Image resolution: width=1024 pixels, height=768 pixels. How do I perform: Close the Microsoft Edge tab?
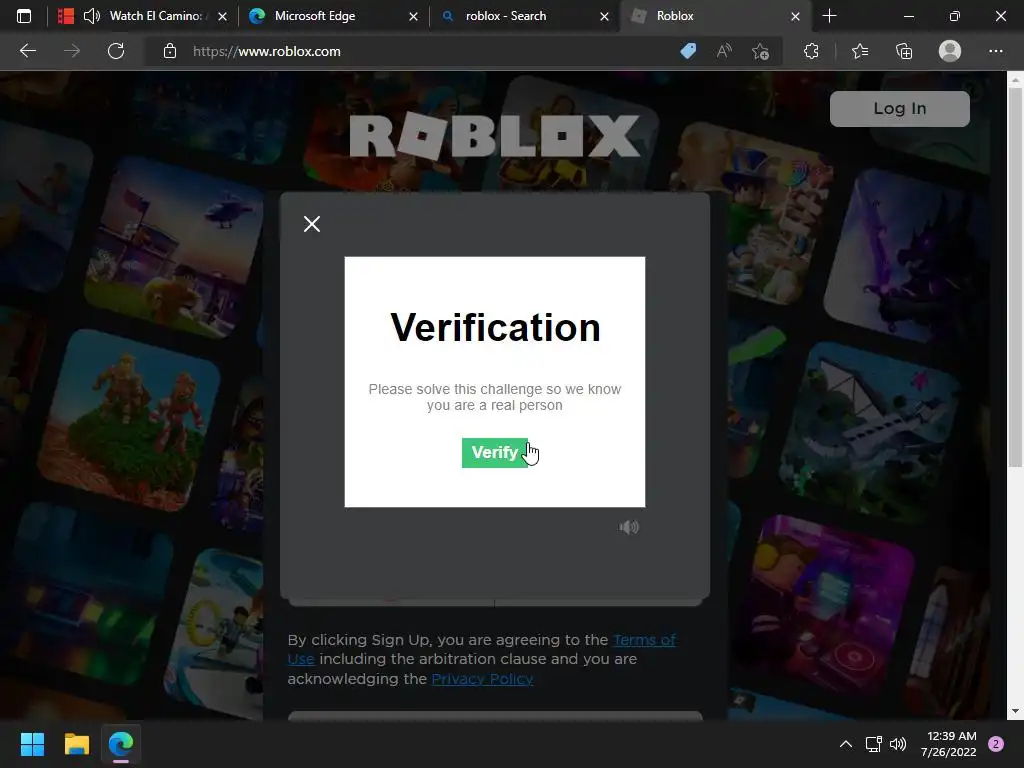[413, 16]
